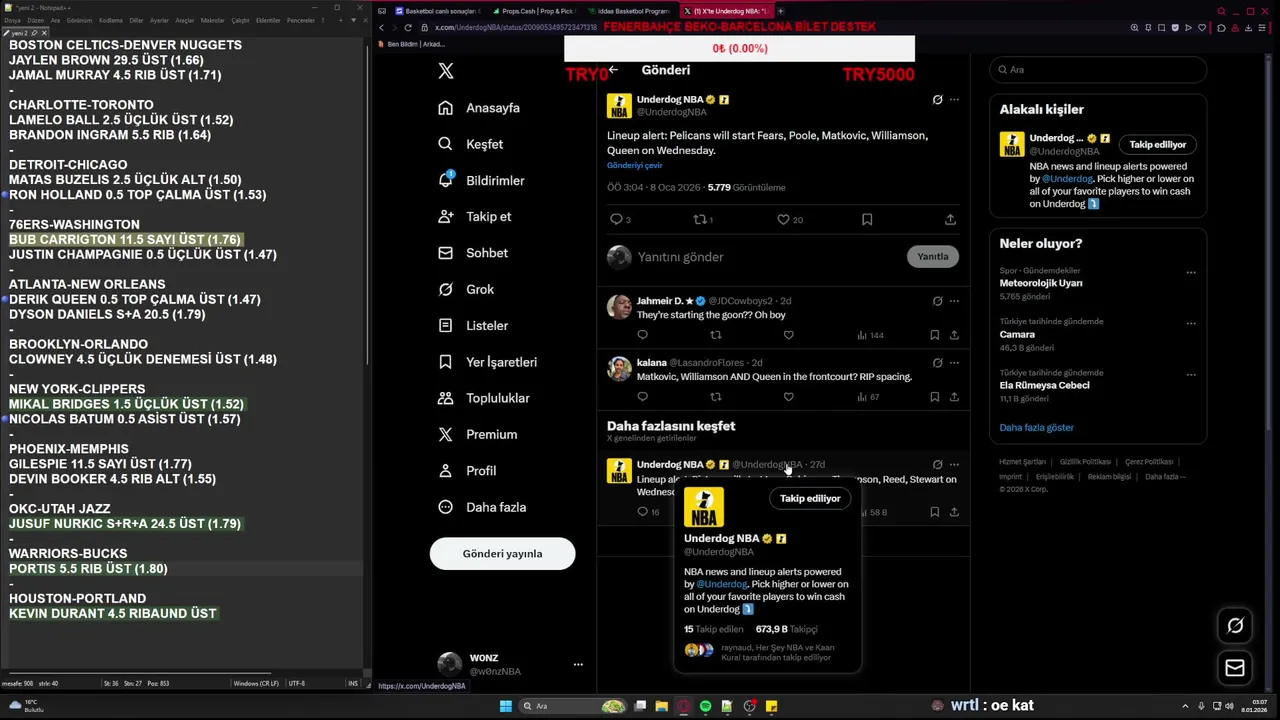Click Windows Start button
The width and height of the screenshot is (1280, 720).
[506, 706]
